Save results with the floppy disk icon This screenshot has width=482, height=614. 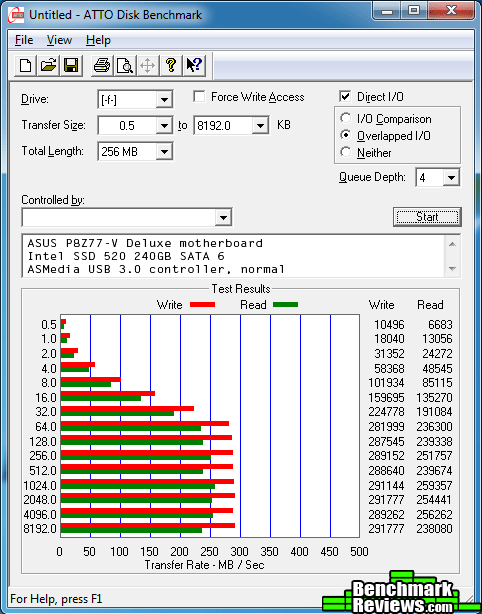(x=71, y=65)
